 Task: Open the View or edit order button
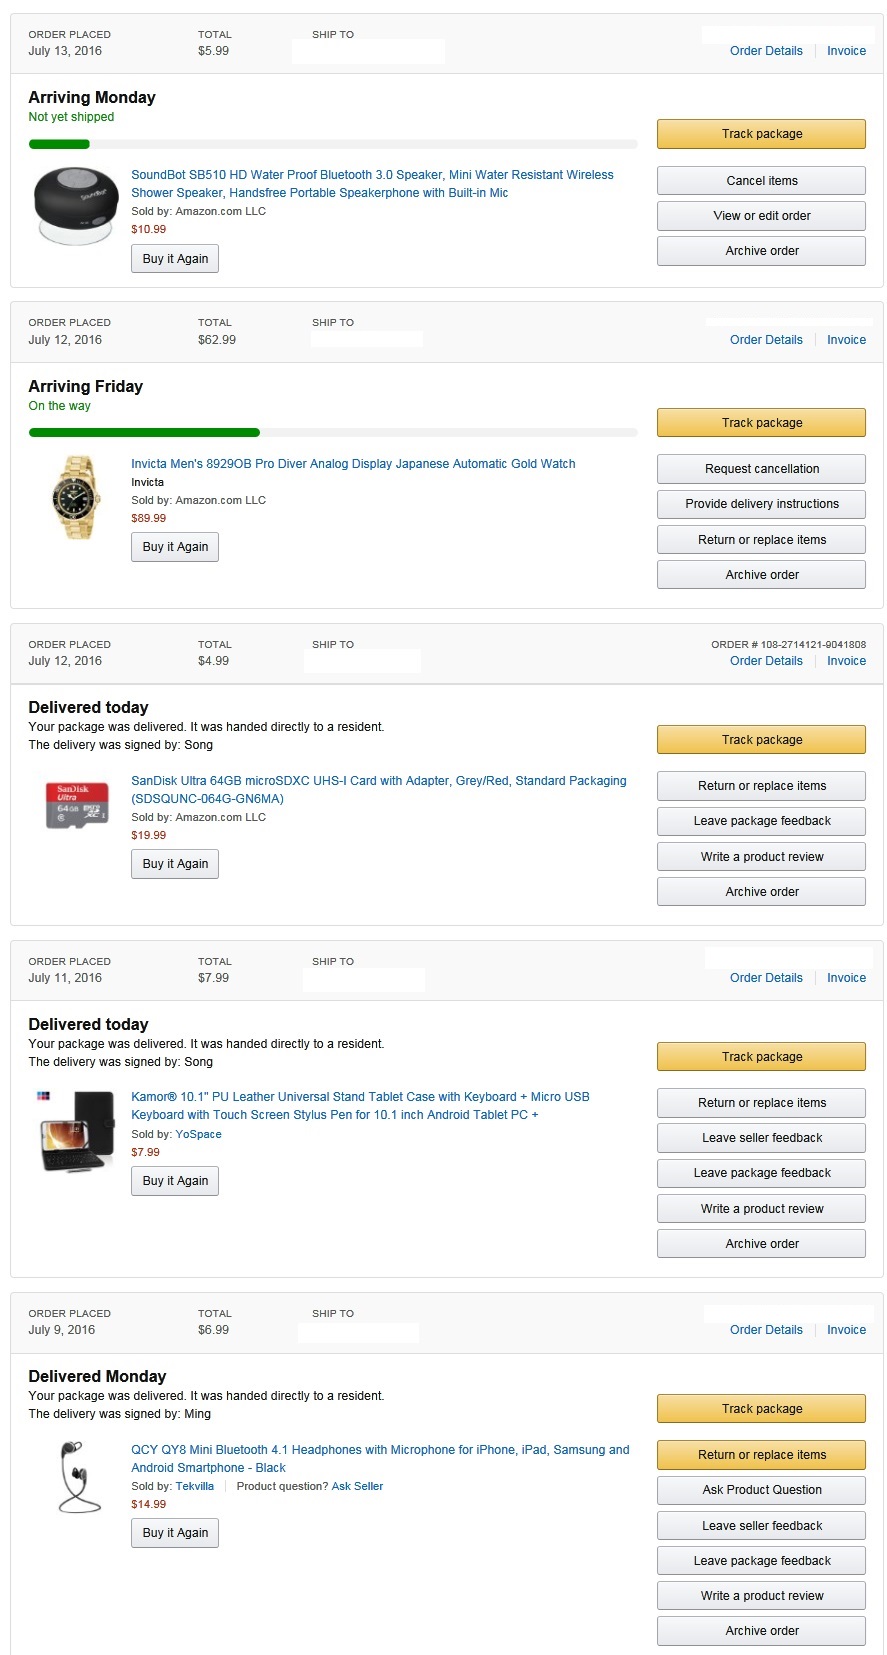[x=761, y=216]
